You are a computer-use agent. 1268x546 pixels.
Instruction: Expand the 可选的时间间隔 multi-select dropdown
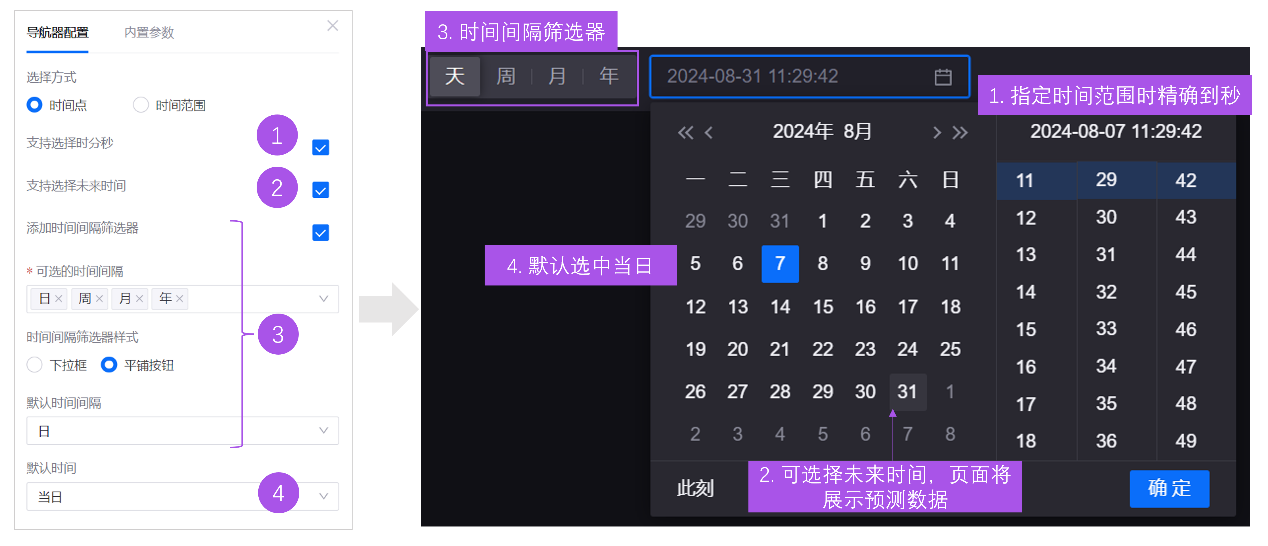[x=323, y=299]
